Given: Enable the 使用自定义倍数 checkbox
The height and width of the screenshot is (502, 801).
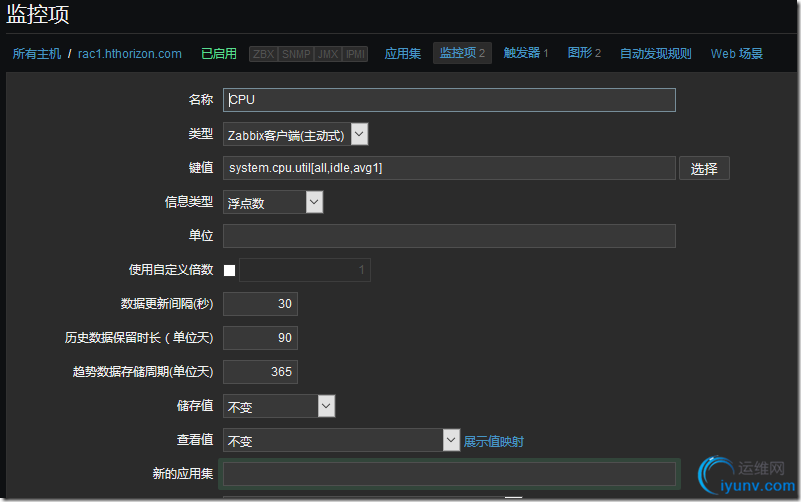Looking at the screenshot, I should point(229,270).
